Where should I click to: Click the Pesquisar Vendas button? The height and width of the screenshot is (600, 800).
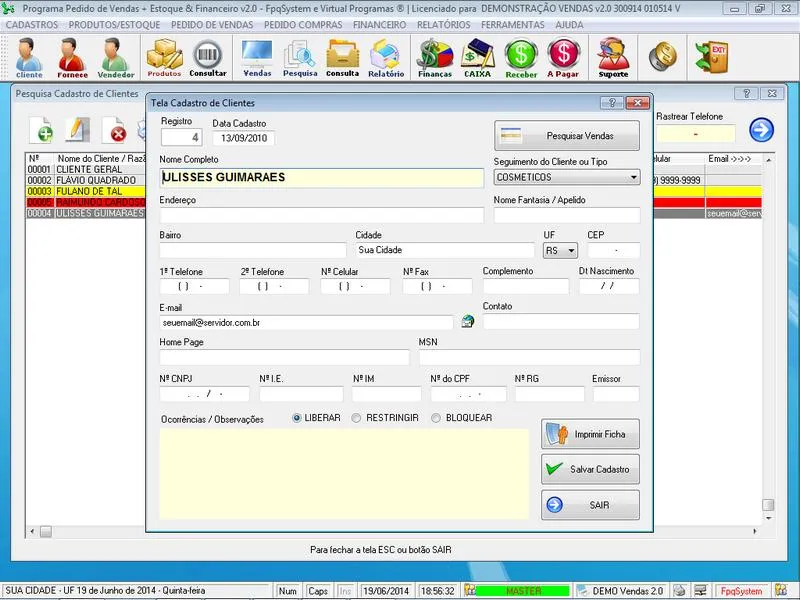[567, 135]
